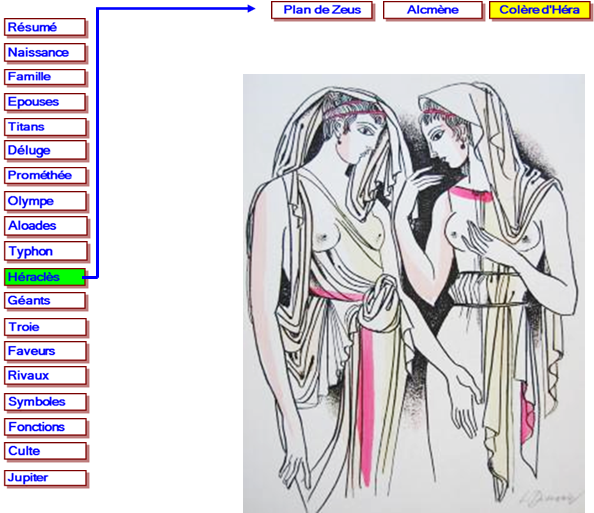The height and width of the screenshot is (513, 594).
Task: Select the Jupiter button
Action: pyautogui.click(x=45, y=478)
